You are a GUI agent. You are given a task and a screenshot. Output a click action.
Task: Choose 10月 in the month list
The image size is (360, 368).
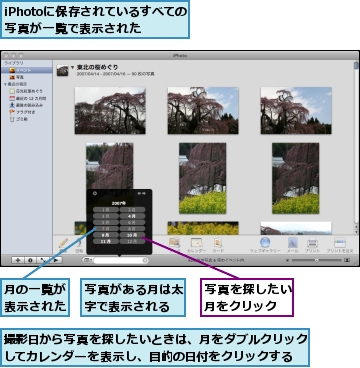(x=132, y=235)
